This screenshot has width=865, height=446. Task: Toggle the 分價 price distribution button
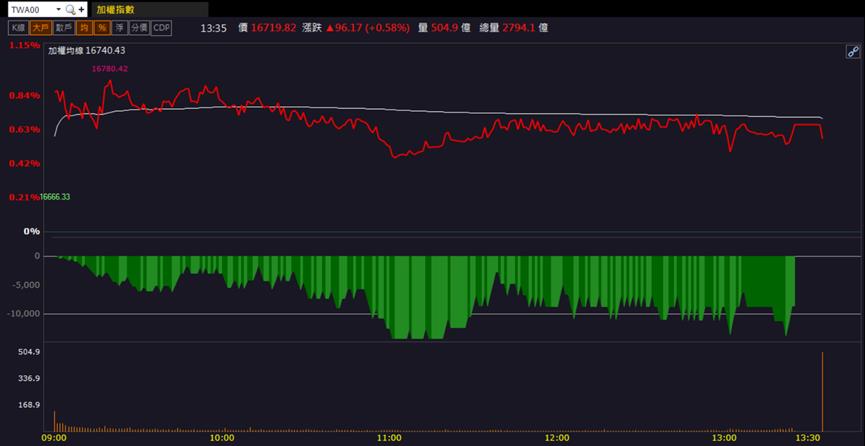click(x=139, y=28)
